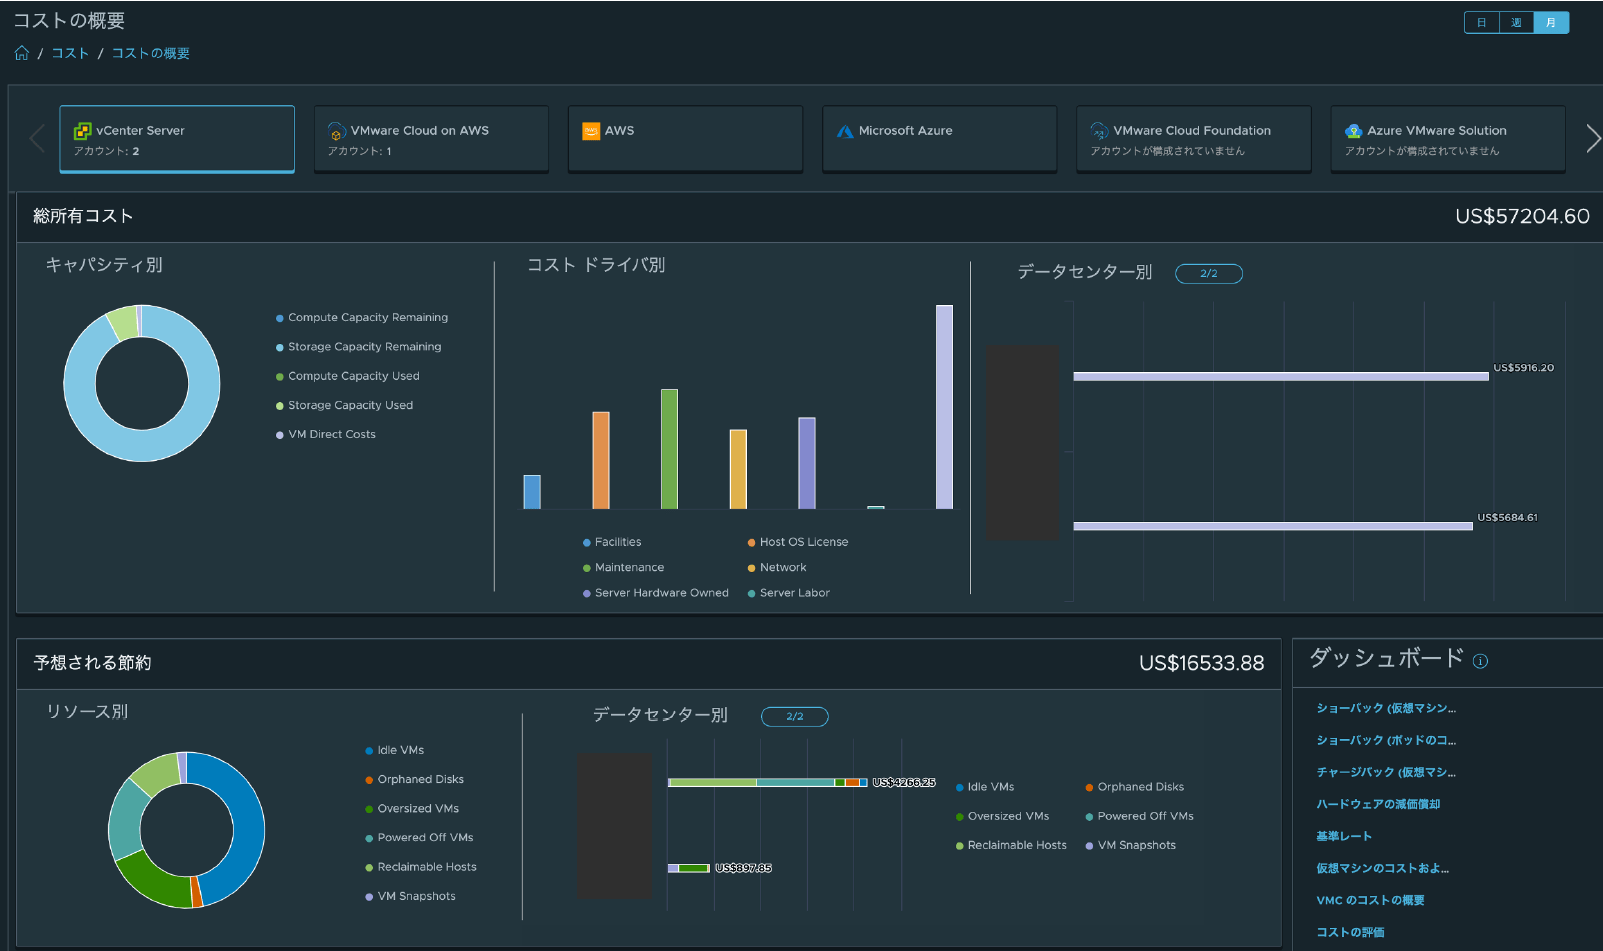Click the green Maintenance bar in chart
Viewport: 1603px width, 951px height.
coord(669,449)
